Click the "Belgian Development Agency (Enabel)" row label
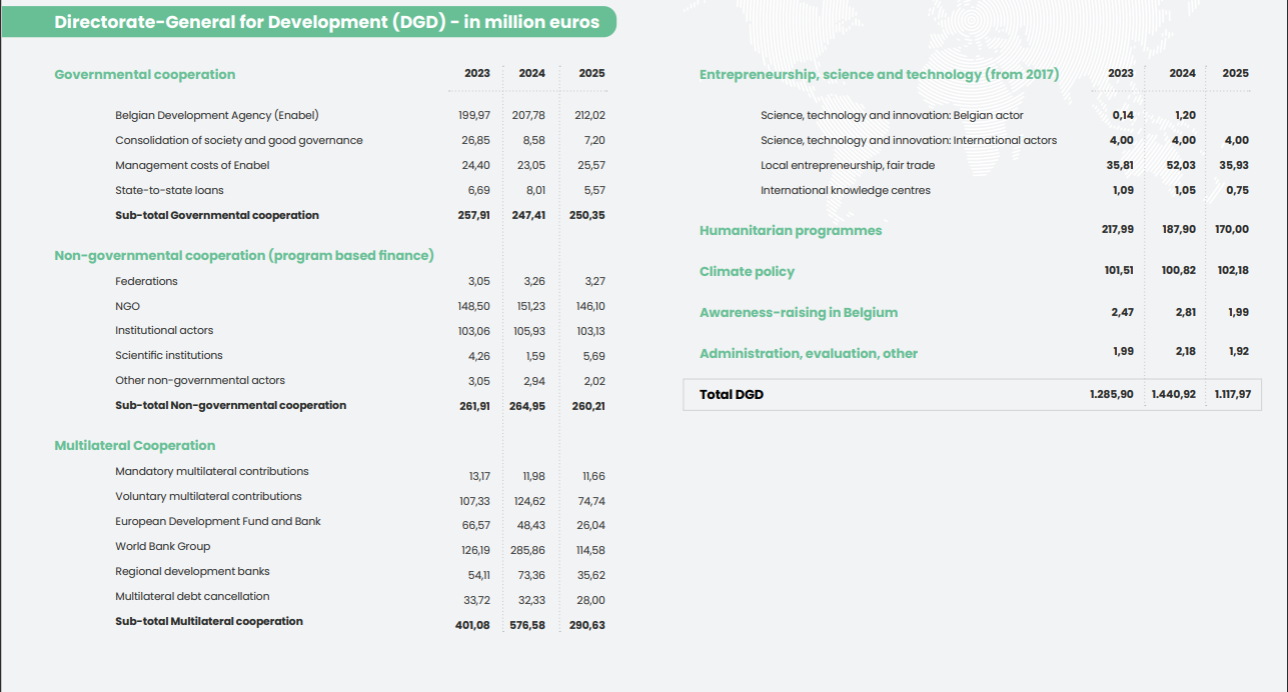Screen dimensions: 1288x692 (217, 115)
